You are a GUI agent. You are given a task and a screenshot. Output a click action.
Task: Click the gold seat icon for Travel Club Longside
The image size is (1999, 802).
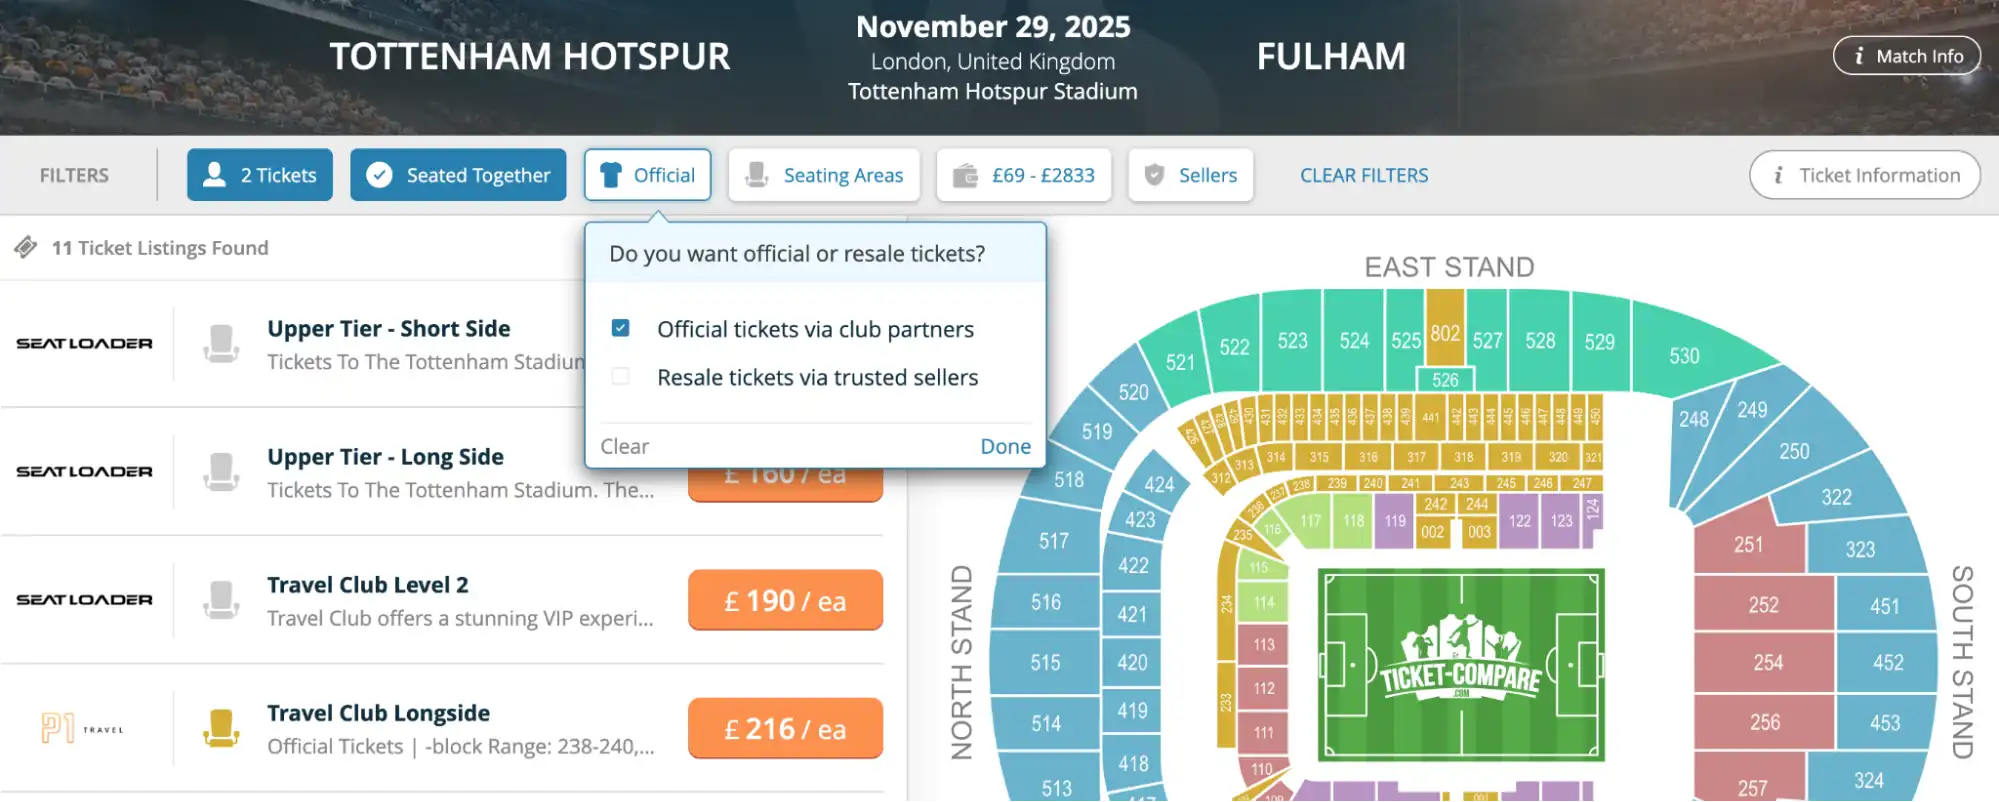point(222,727)
